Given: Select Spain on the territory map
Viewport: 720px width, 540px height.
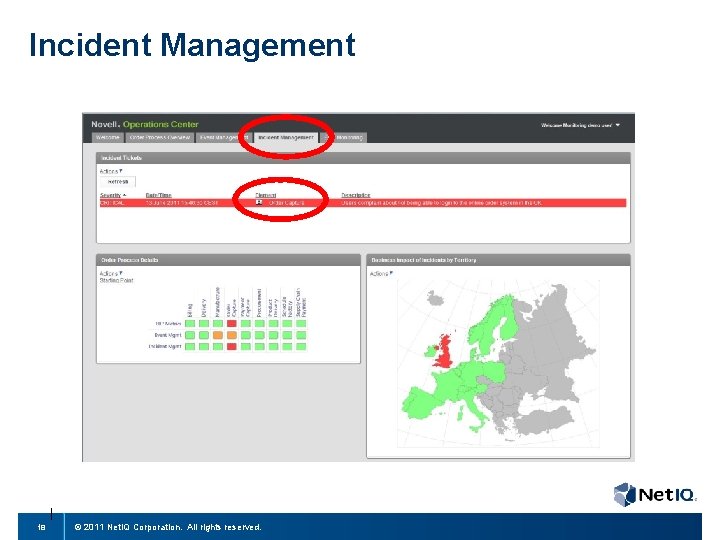Looking at the screenshot, I should pyautogui.click(x=419, y=402).
